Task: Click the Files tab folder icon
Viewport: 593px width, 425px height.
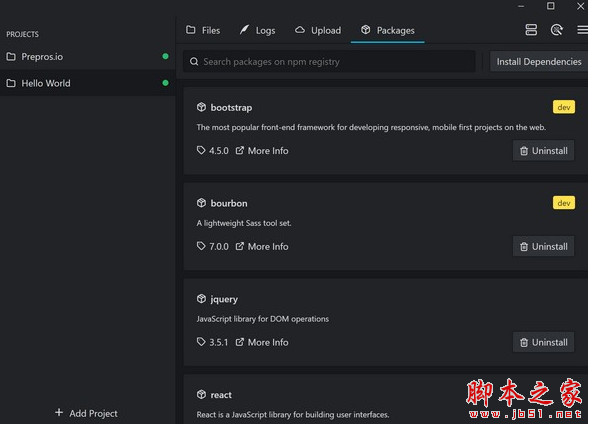Action: [191, 29]
